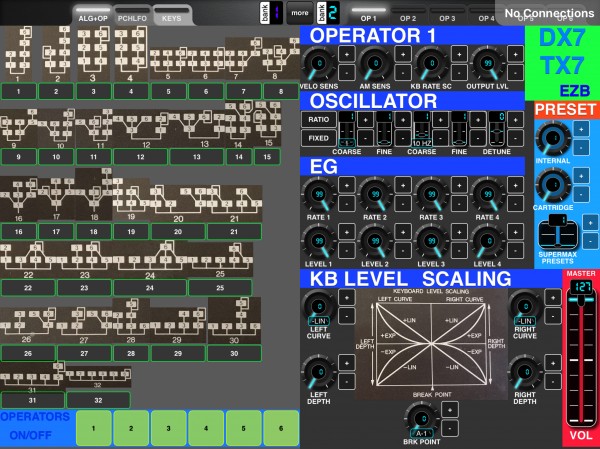This screenshot has height=449, width=600.
Task: Click the VELO SENS knob
Action: [319, 64]
